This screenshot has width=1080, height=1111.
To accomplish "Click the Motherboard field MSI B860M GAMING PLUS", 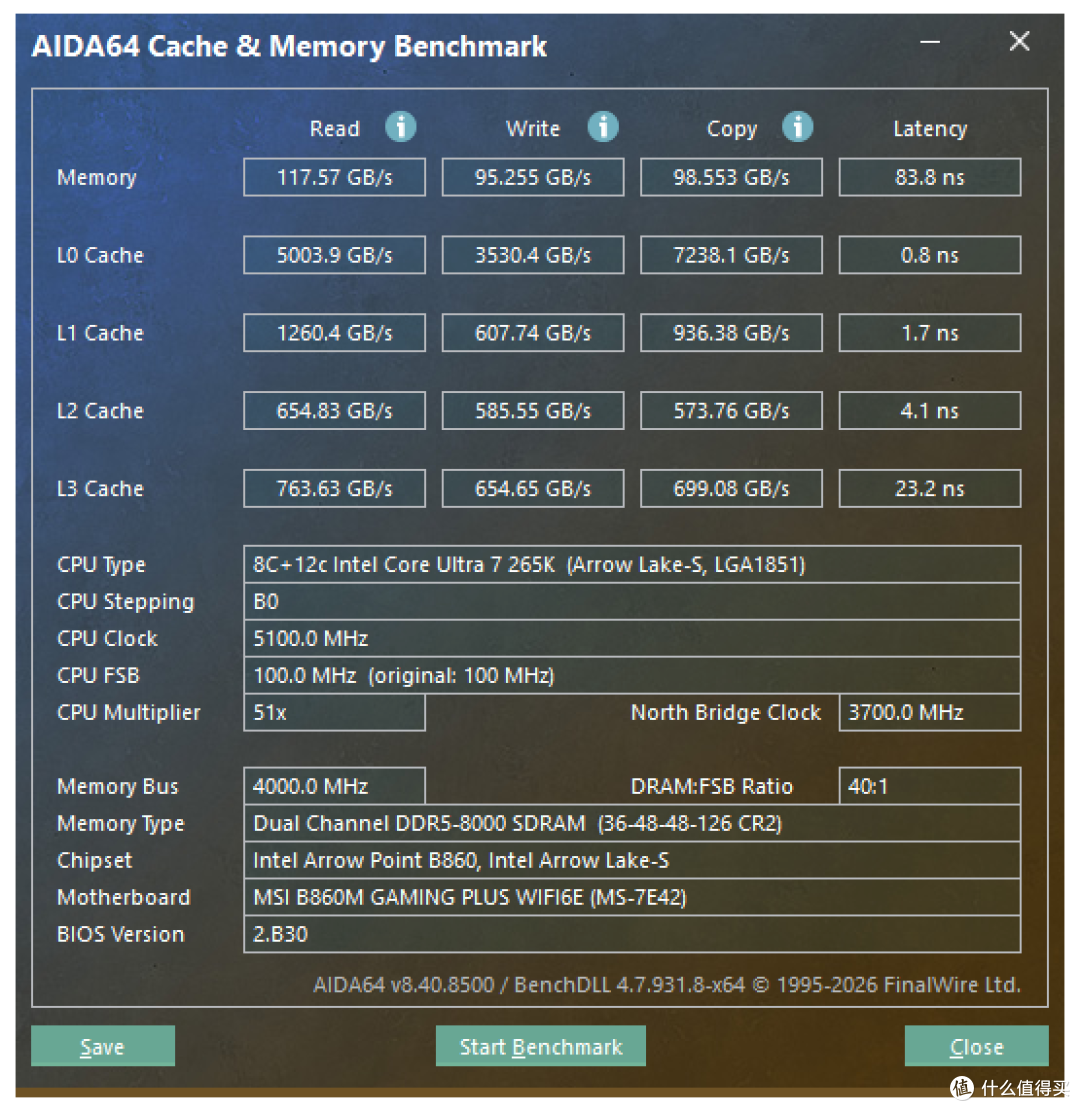I will tap(632, 897).
